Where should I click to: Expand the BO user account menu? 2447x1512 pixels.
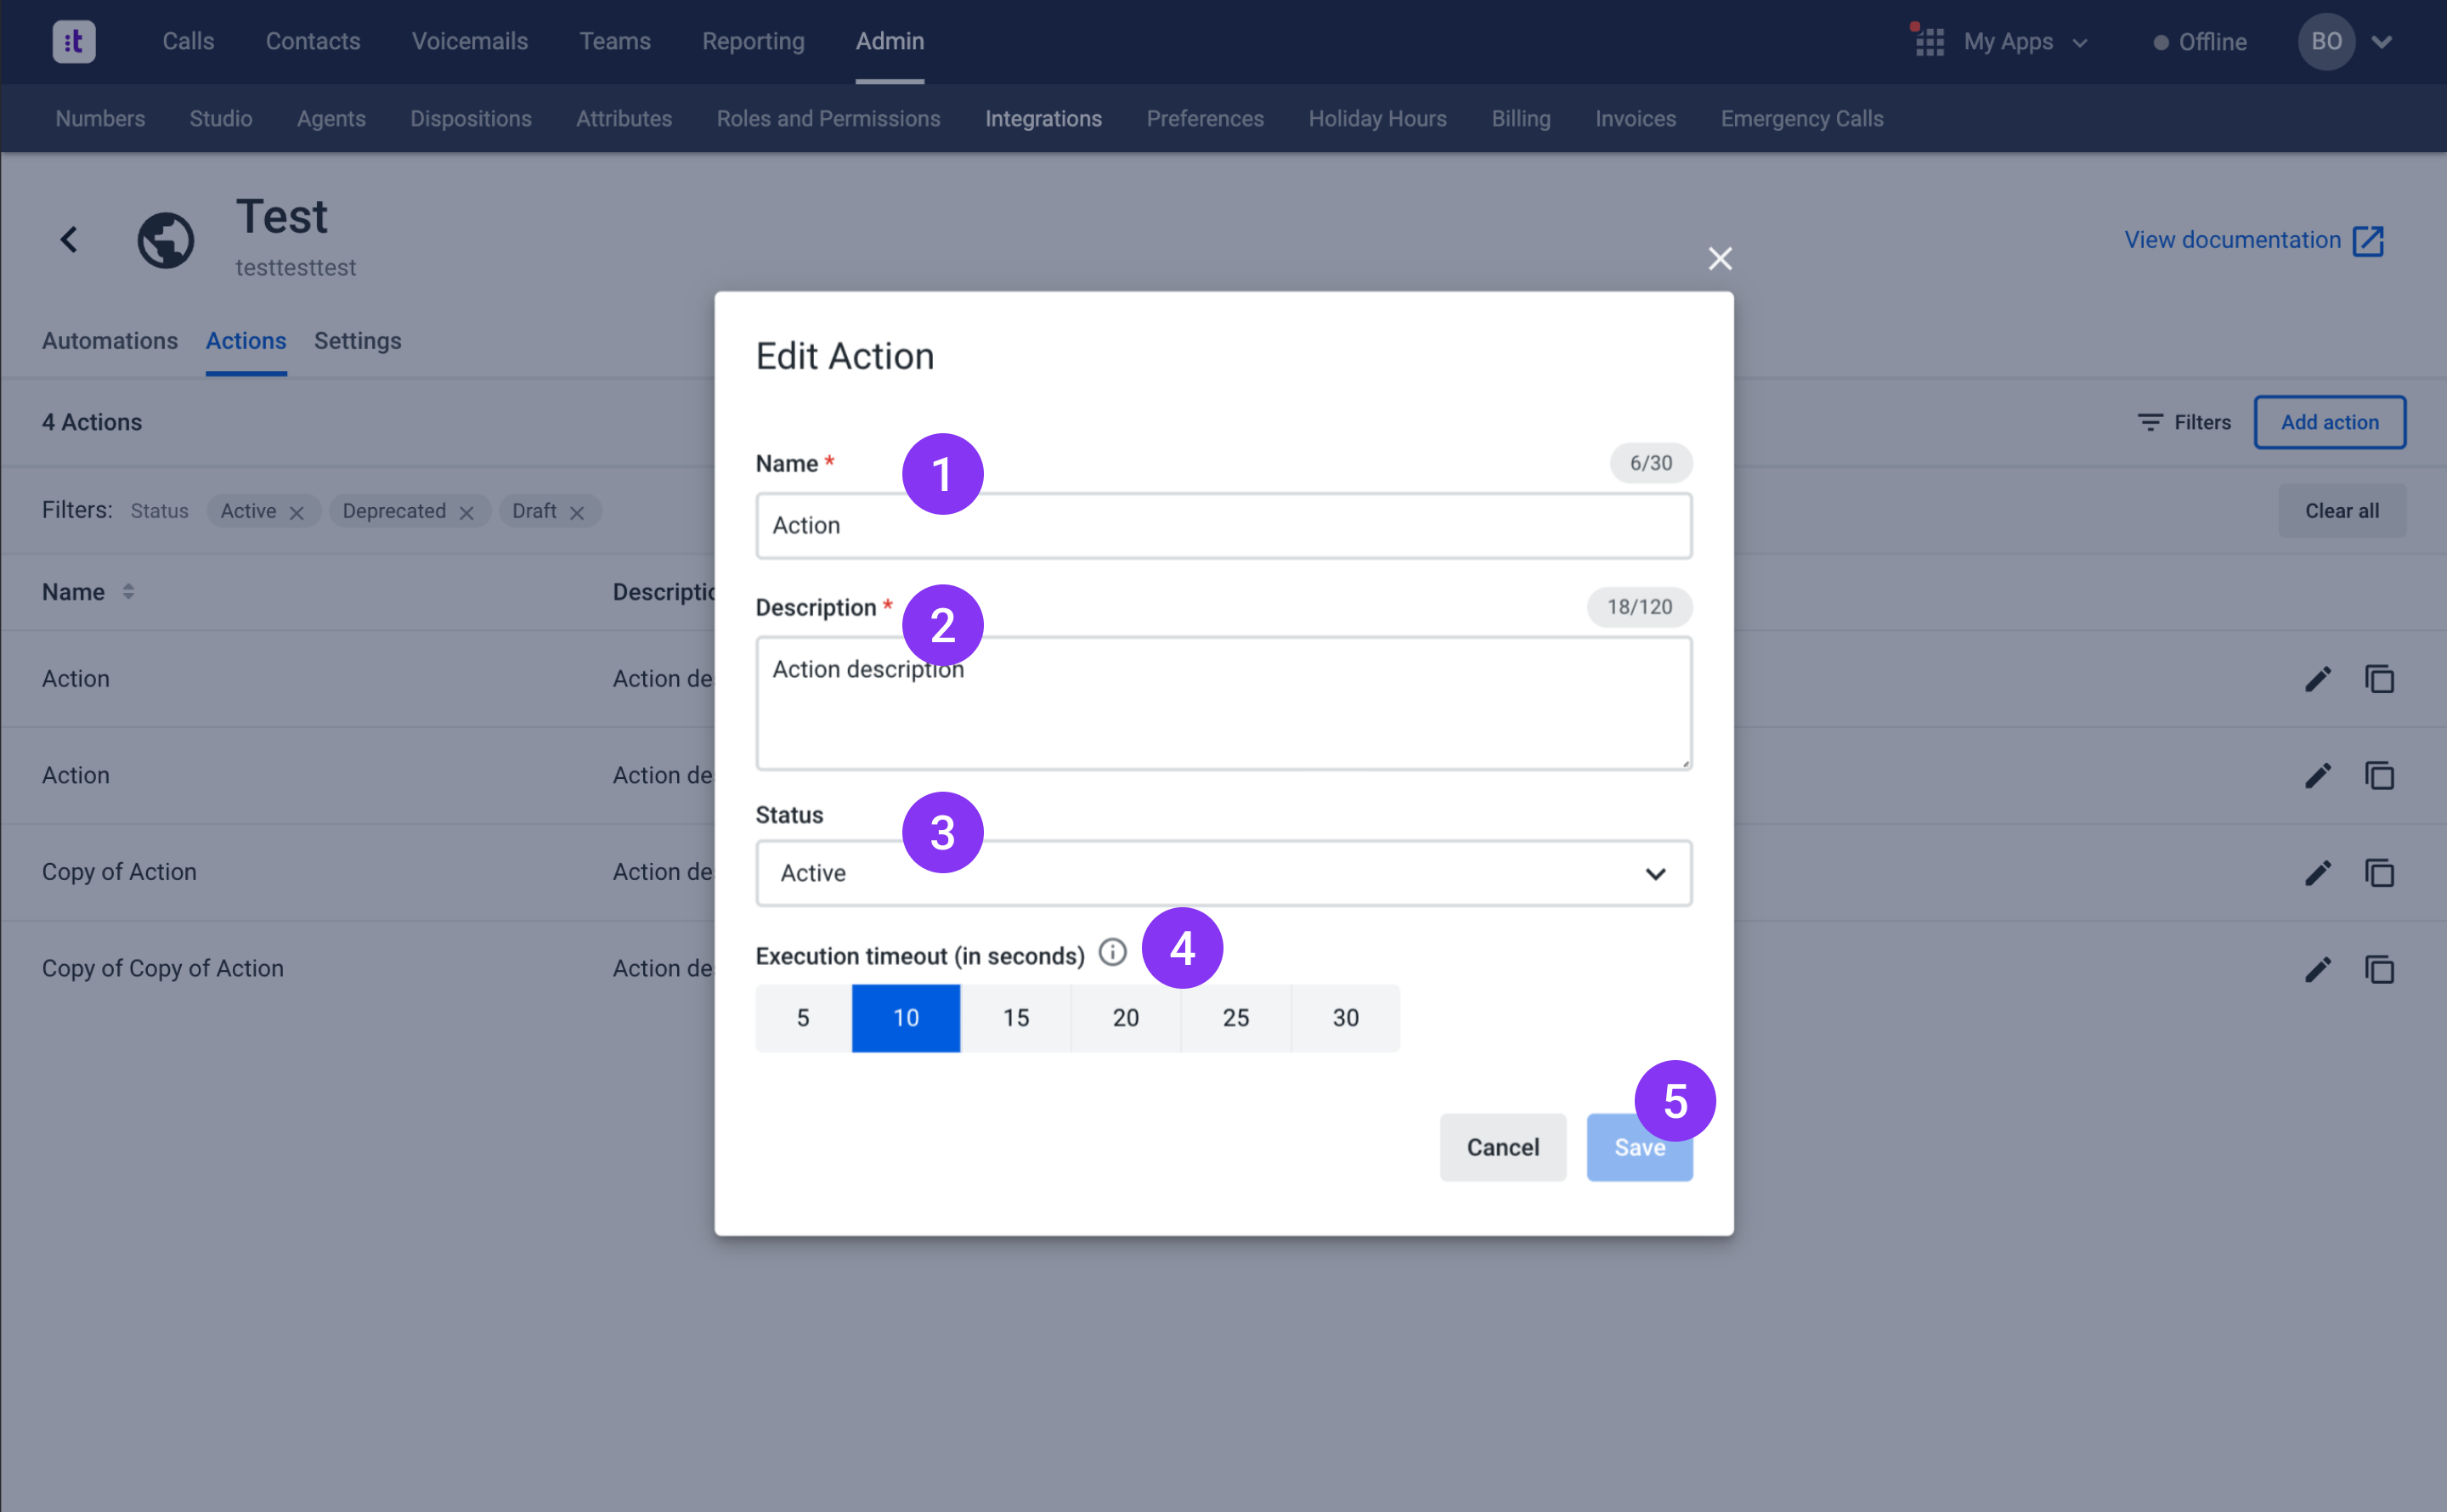coord(2381,42)
